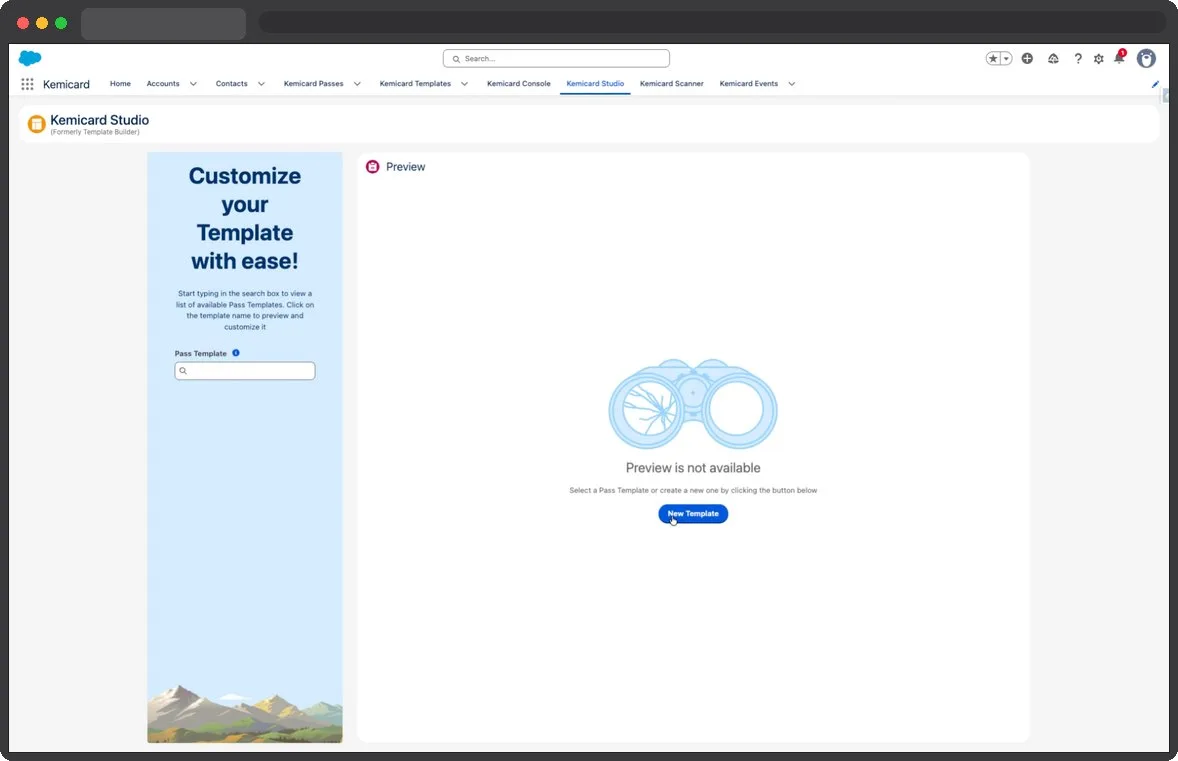Expand the Accounts tab chevron
This screenshot has height=761, width=1178.
(x=193, y=84)
